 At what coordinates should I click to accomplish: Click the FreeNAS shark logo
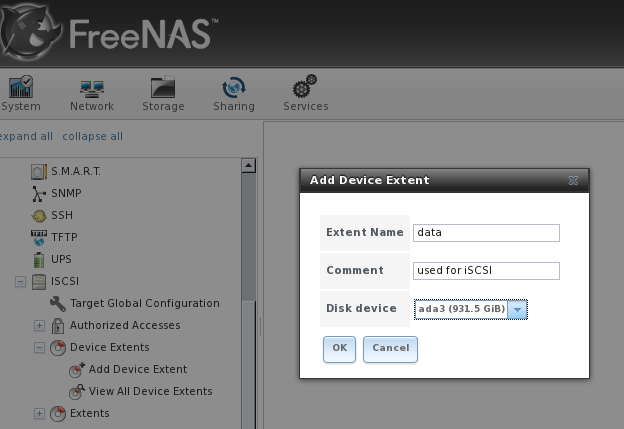tap(31, 32)
